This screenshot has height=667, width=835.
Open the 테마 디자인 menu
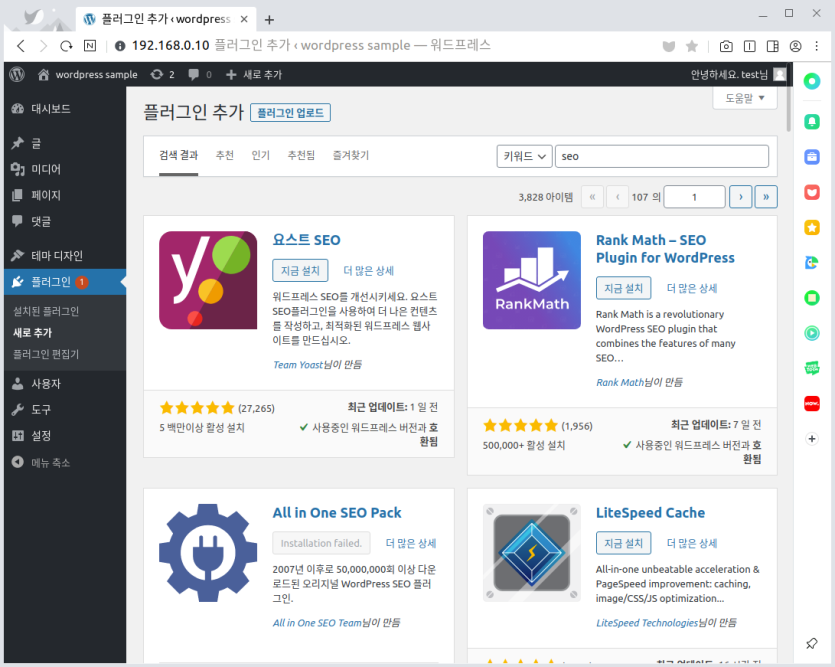[x=65, y=256]
